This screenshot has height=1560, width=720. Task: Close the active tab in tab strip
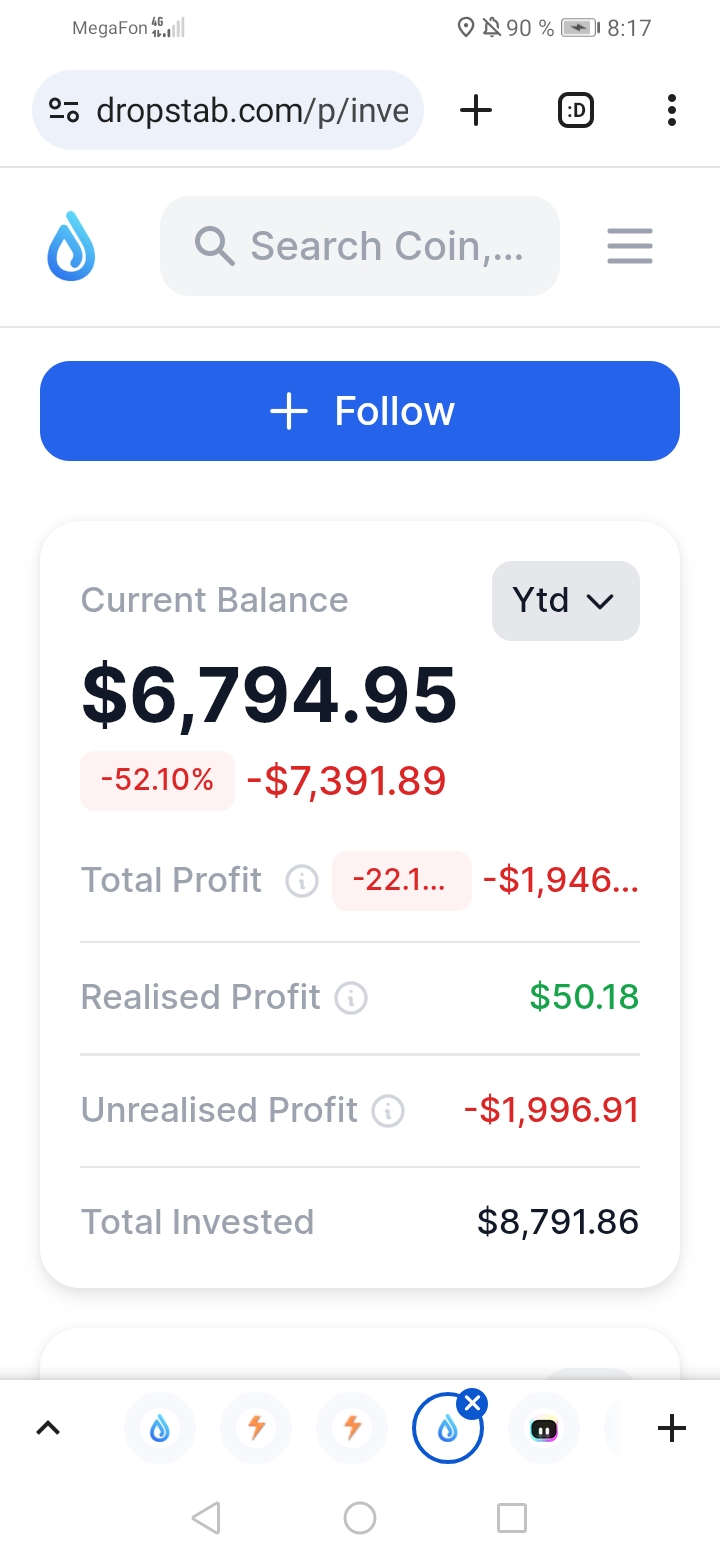coord(473,1404)
